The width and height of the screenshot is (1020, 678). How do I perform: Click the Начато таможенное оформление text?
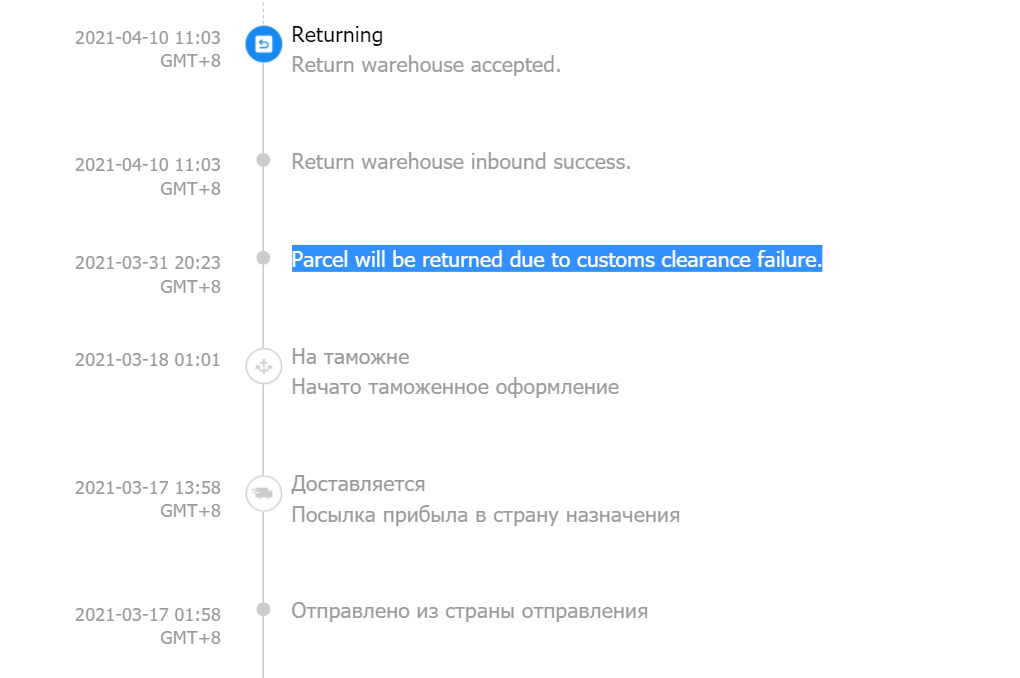(x=455, y=387)
